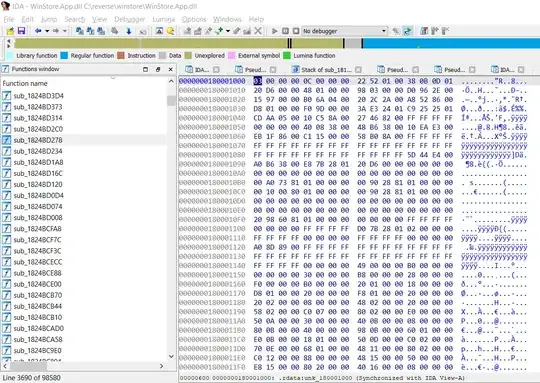Jump back with the blue left arrow
Viewport: 540px width, 383px height.
tap(38, 31)
